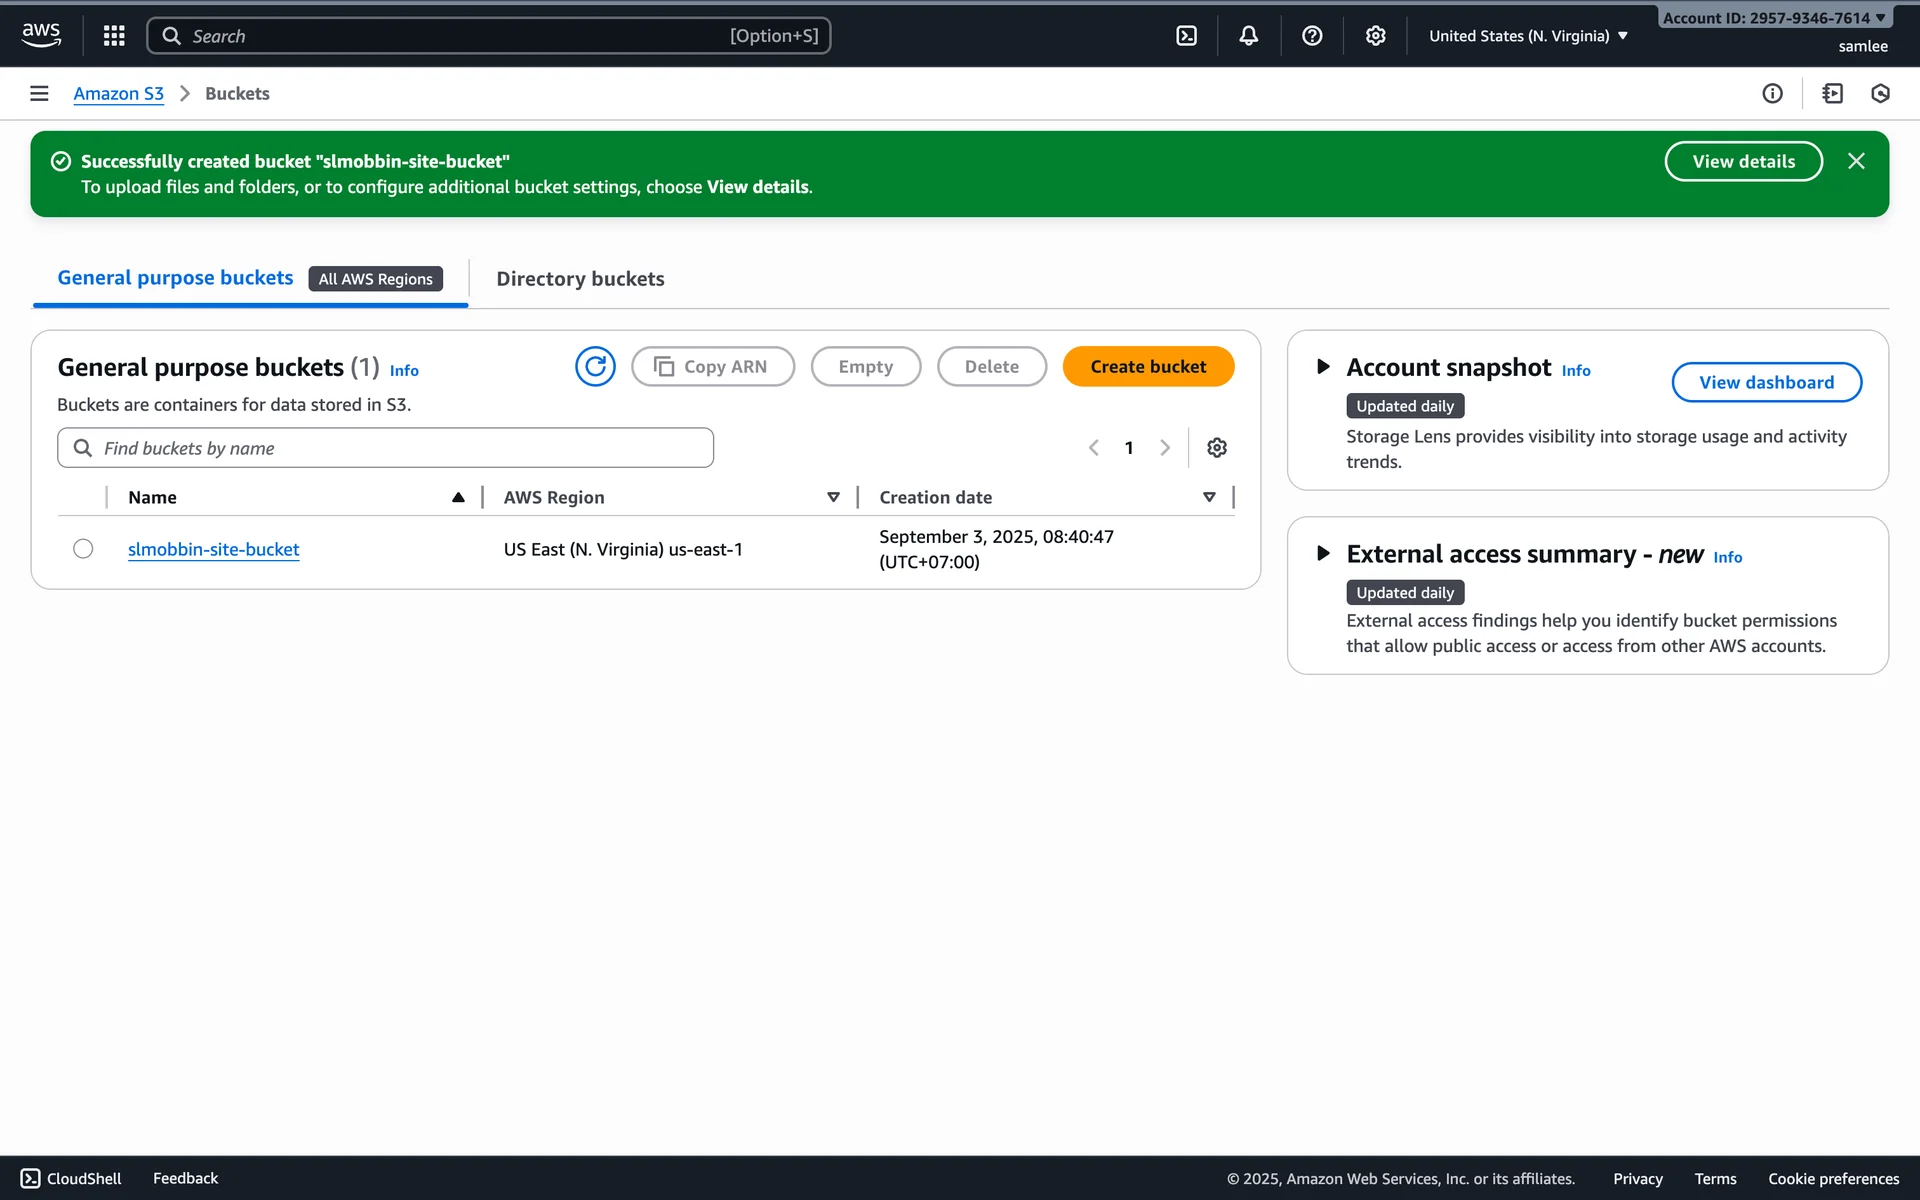Expand the External access summary section
The image size is (1920, 1200).
pyautogui.click(x=1323, y=554)
